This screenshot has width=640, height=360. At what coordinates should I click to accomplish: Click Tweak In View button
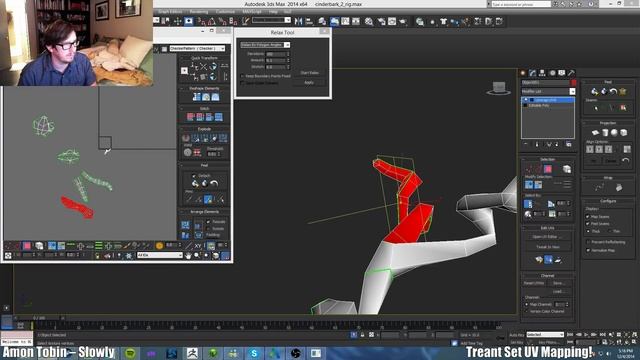coord(547,247)
